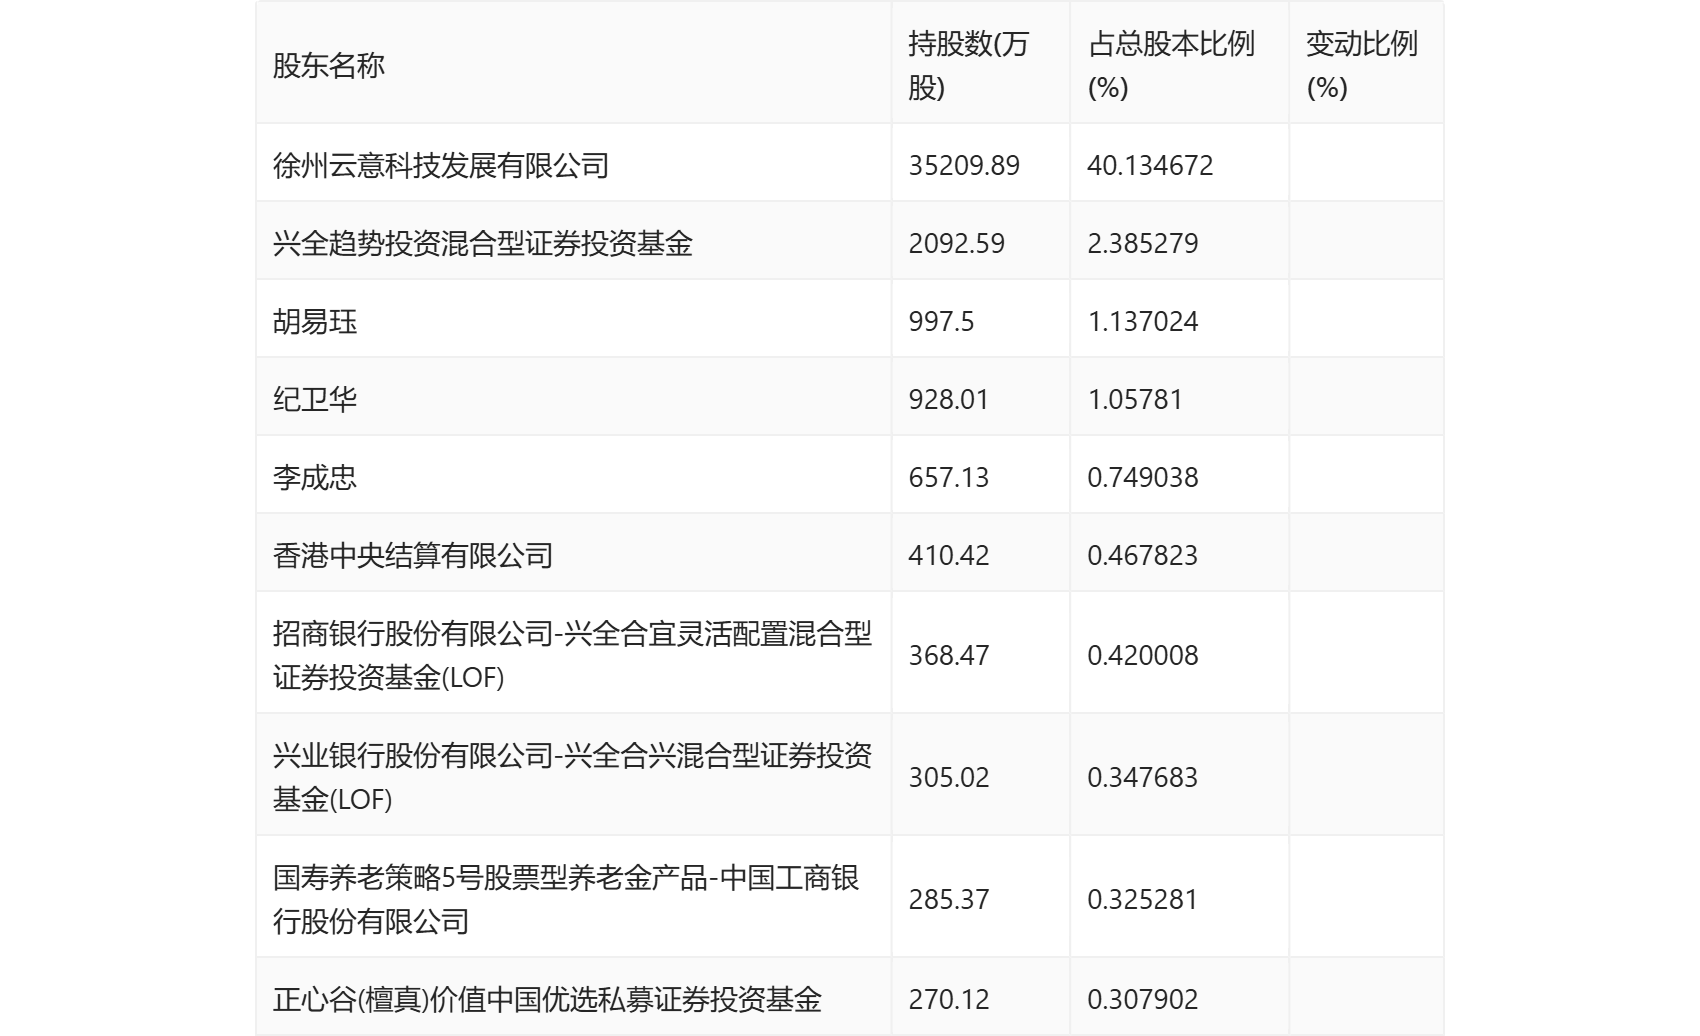Click percentage value 0.325281
Image resolution: width=1700 pixels, height=1036 pixels.
1143,899
